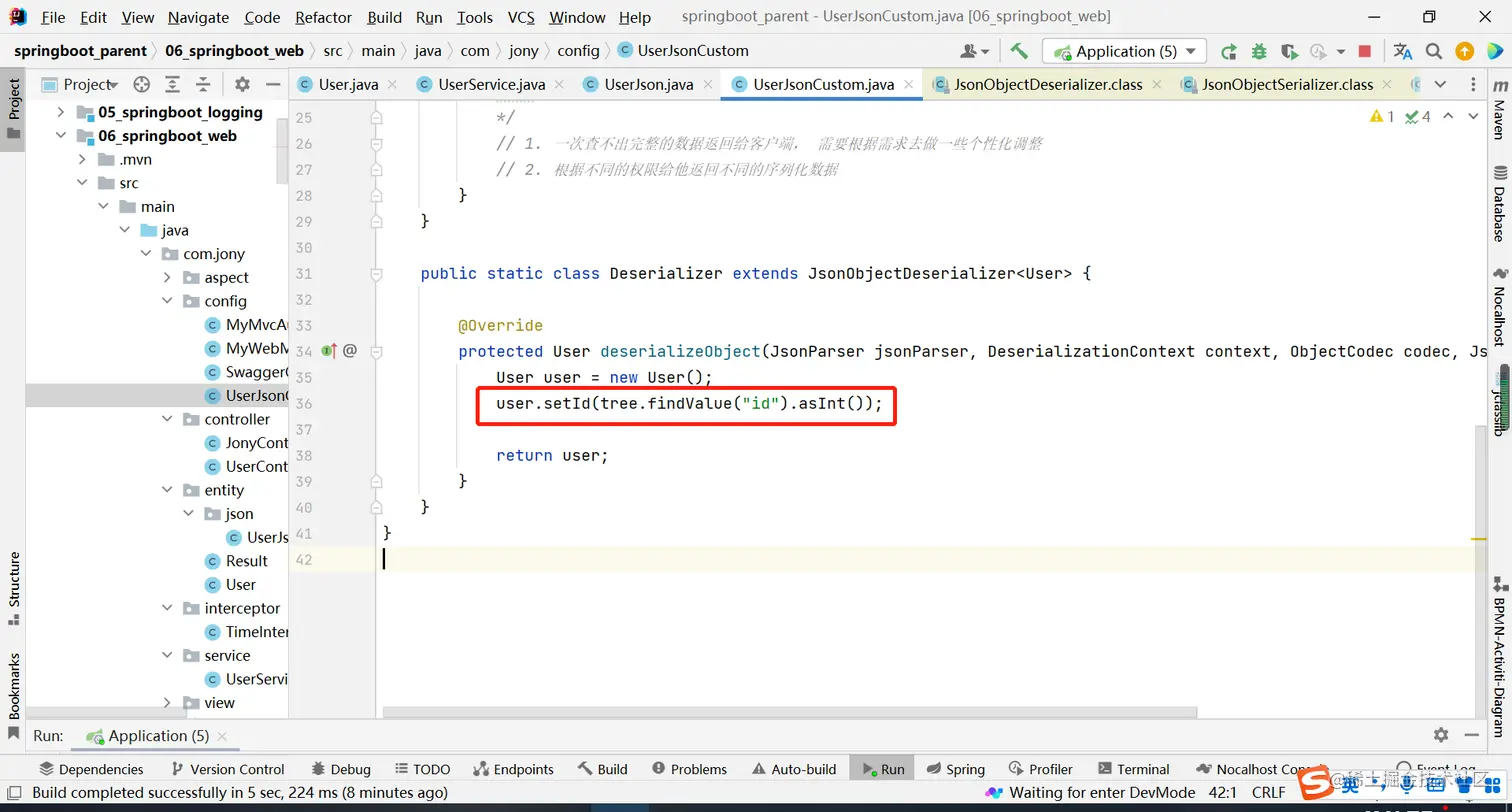The height and width of the screenshot is (812, 1512).
Task: Fold the code block at line 31
Action: click(x=376, y=273)
